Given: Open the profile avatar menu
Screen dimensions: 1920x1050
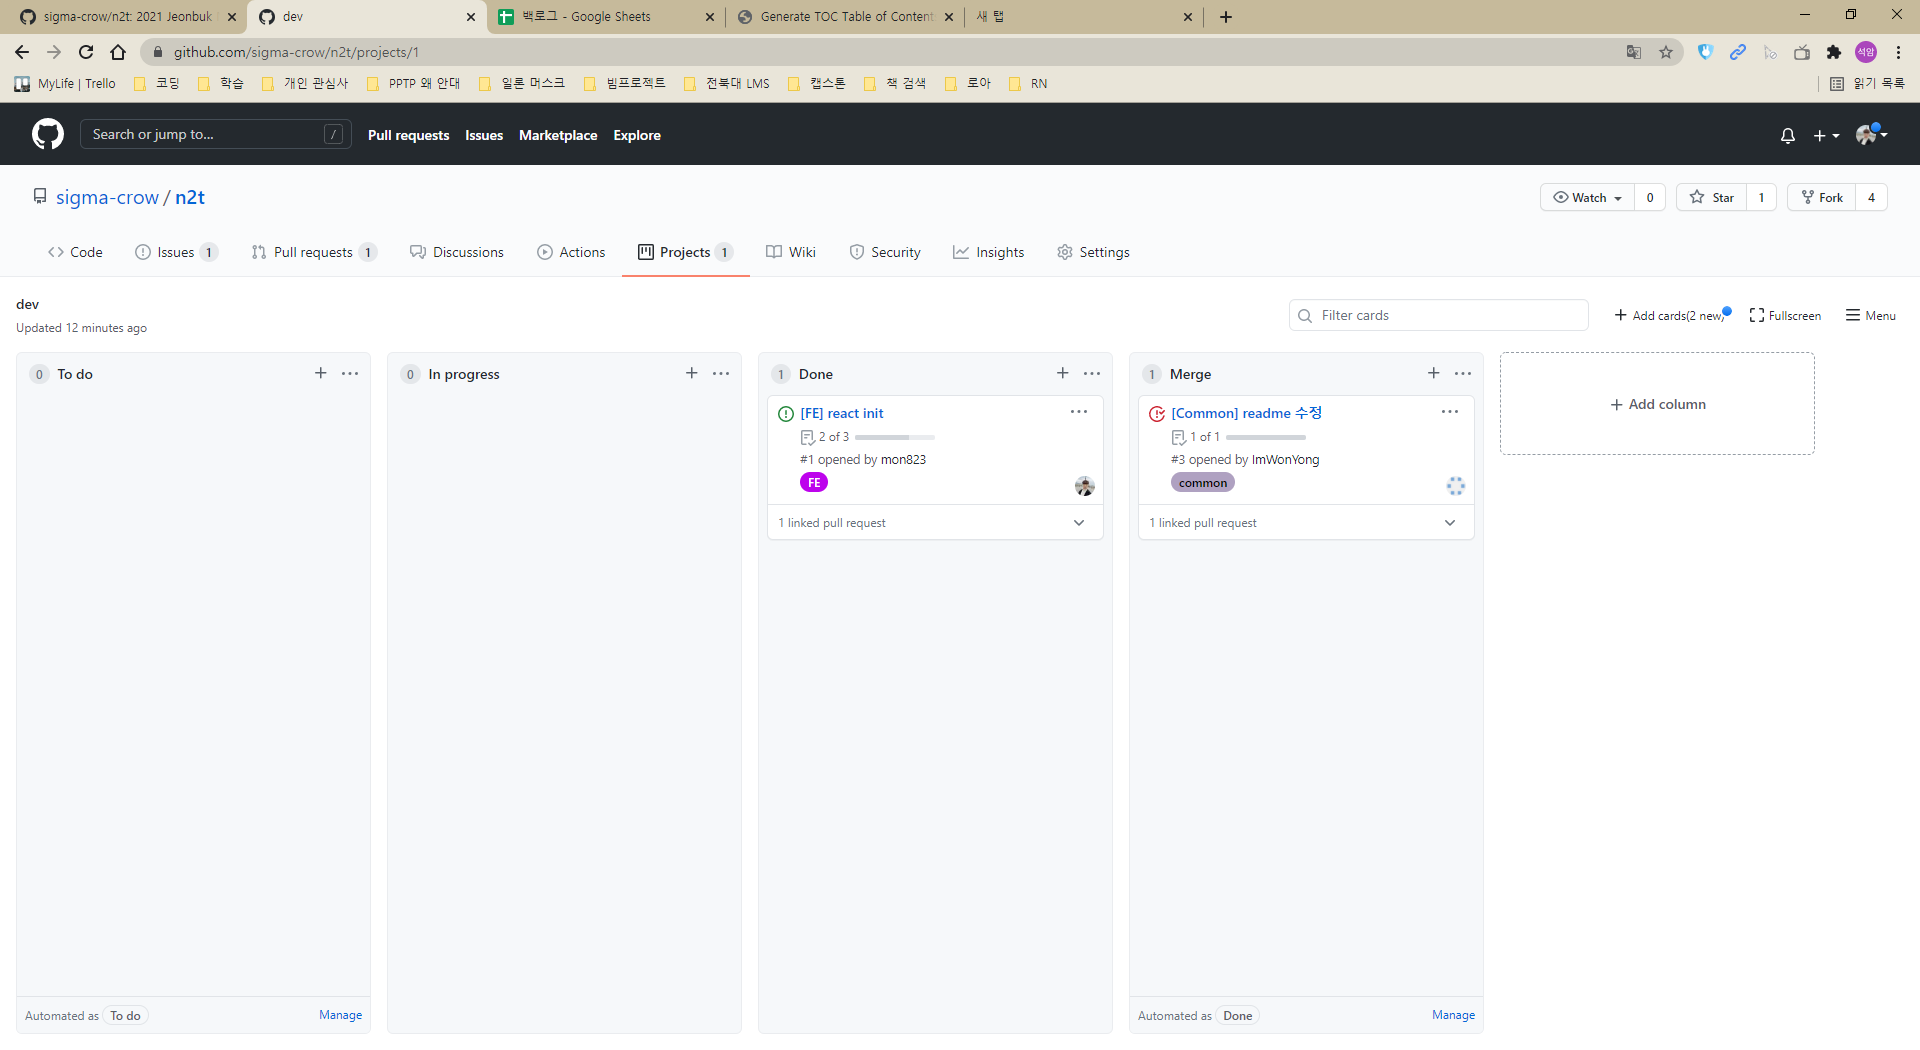Looking at the screenshot, I should pos(1871,134).
